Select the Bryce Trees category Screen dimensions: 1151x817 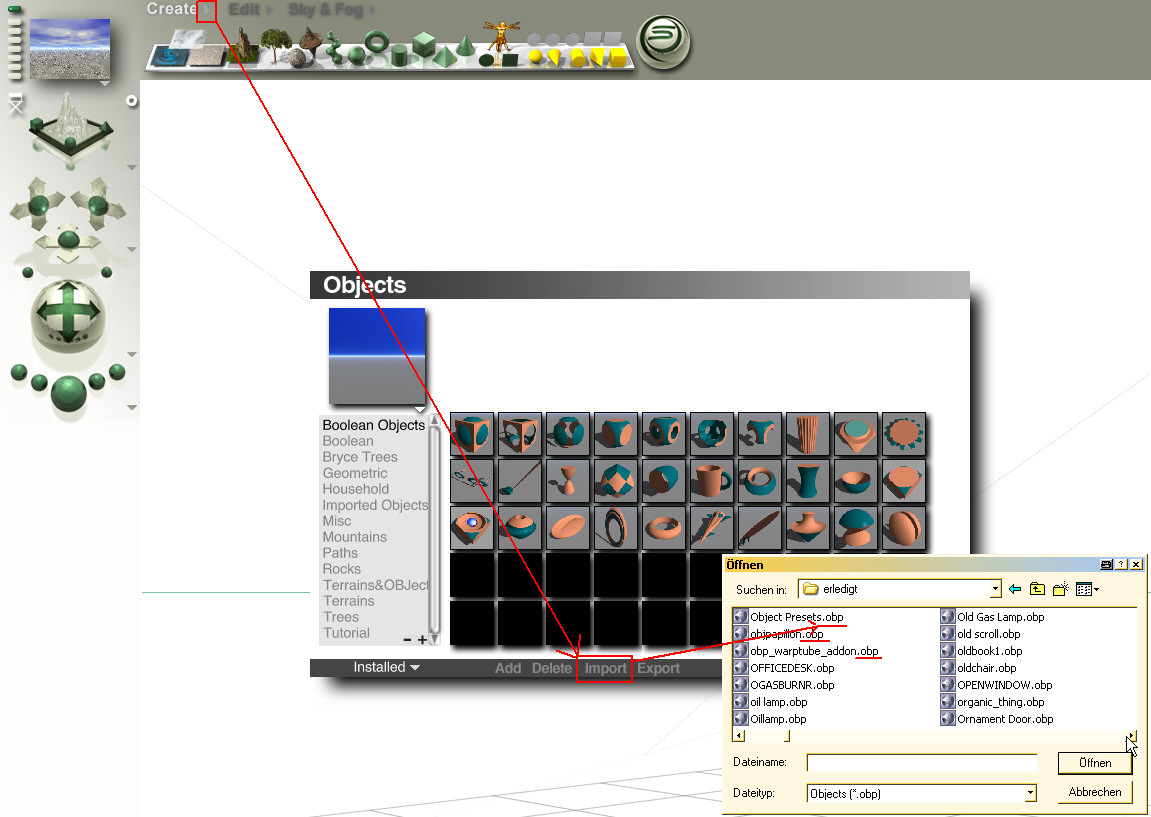point(360,457)
